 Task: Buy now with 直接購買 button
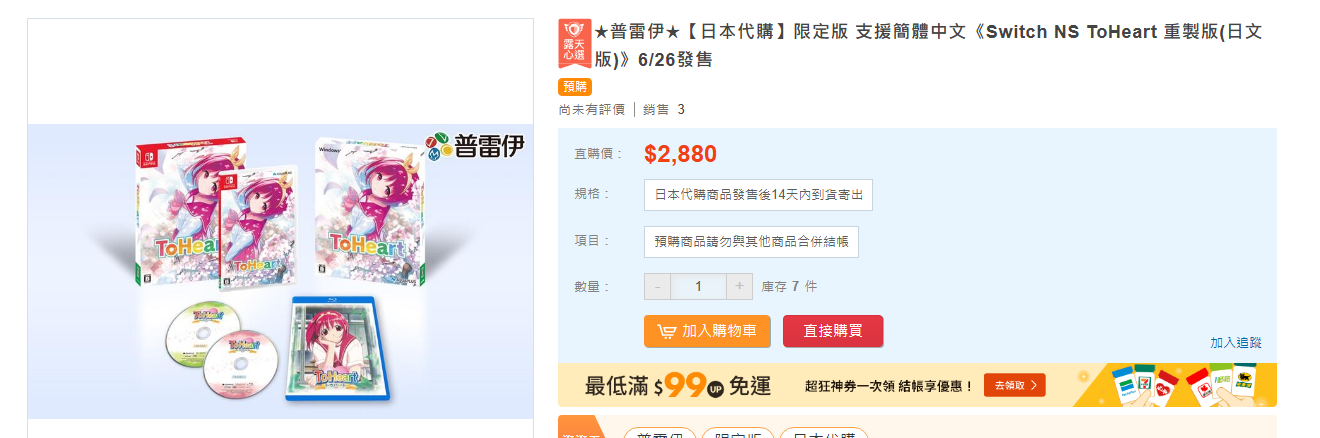[x=833, y=331]
